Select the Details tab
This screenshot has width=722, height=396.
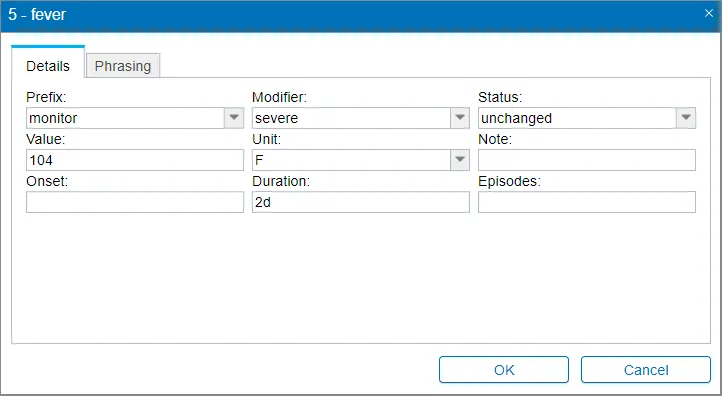[48, 66]
